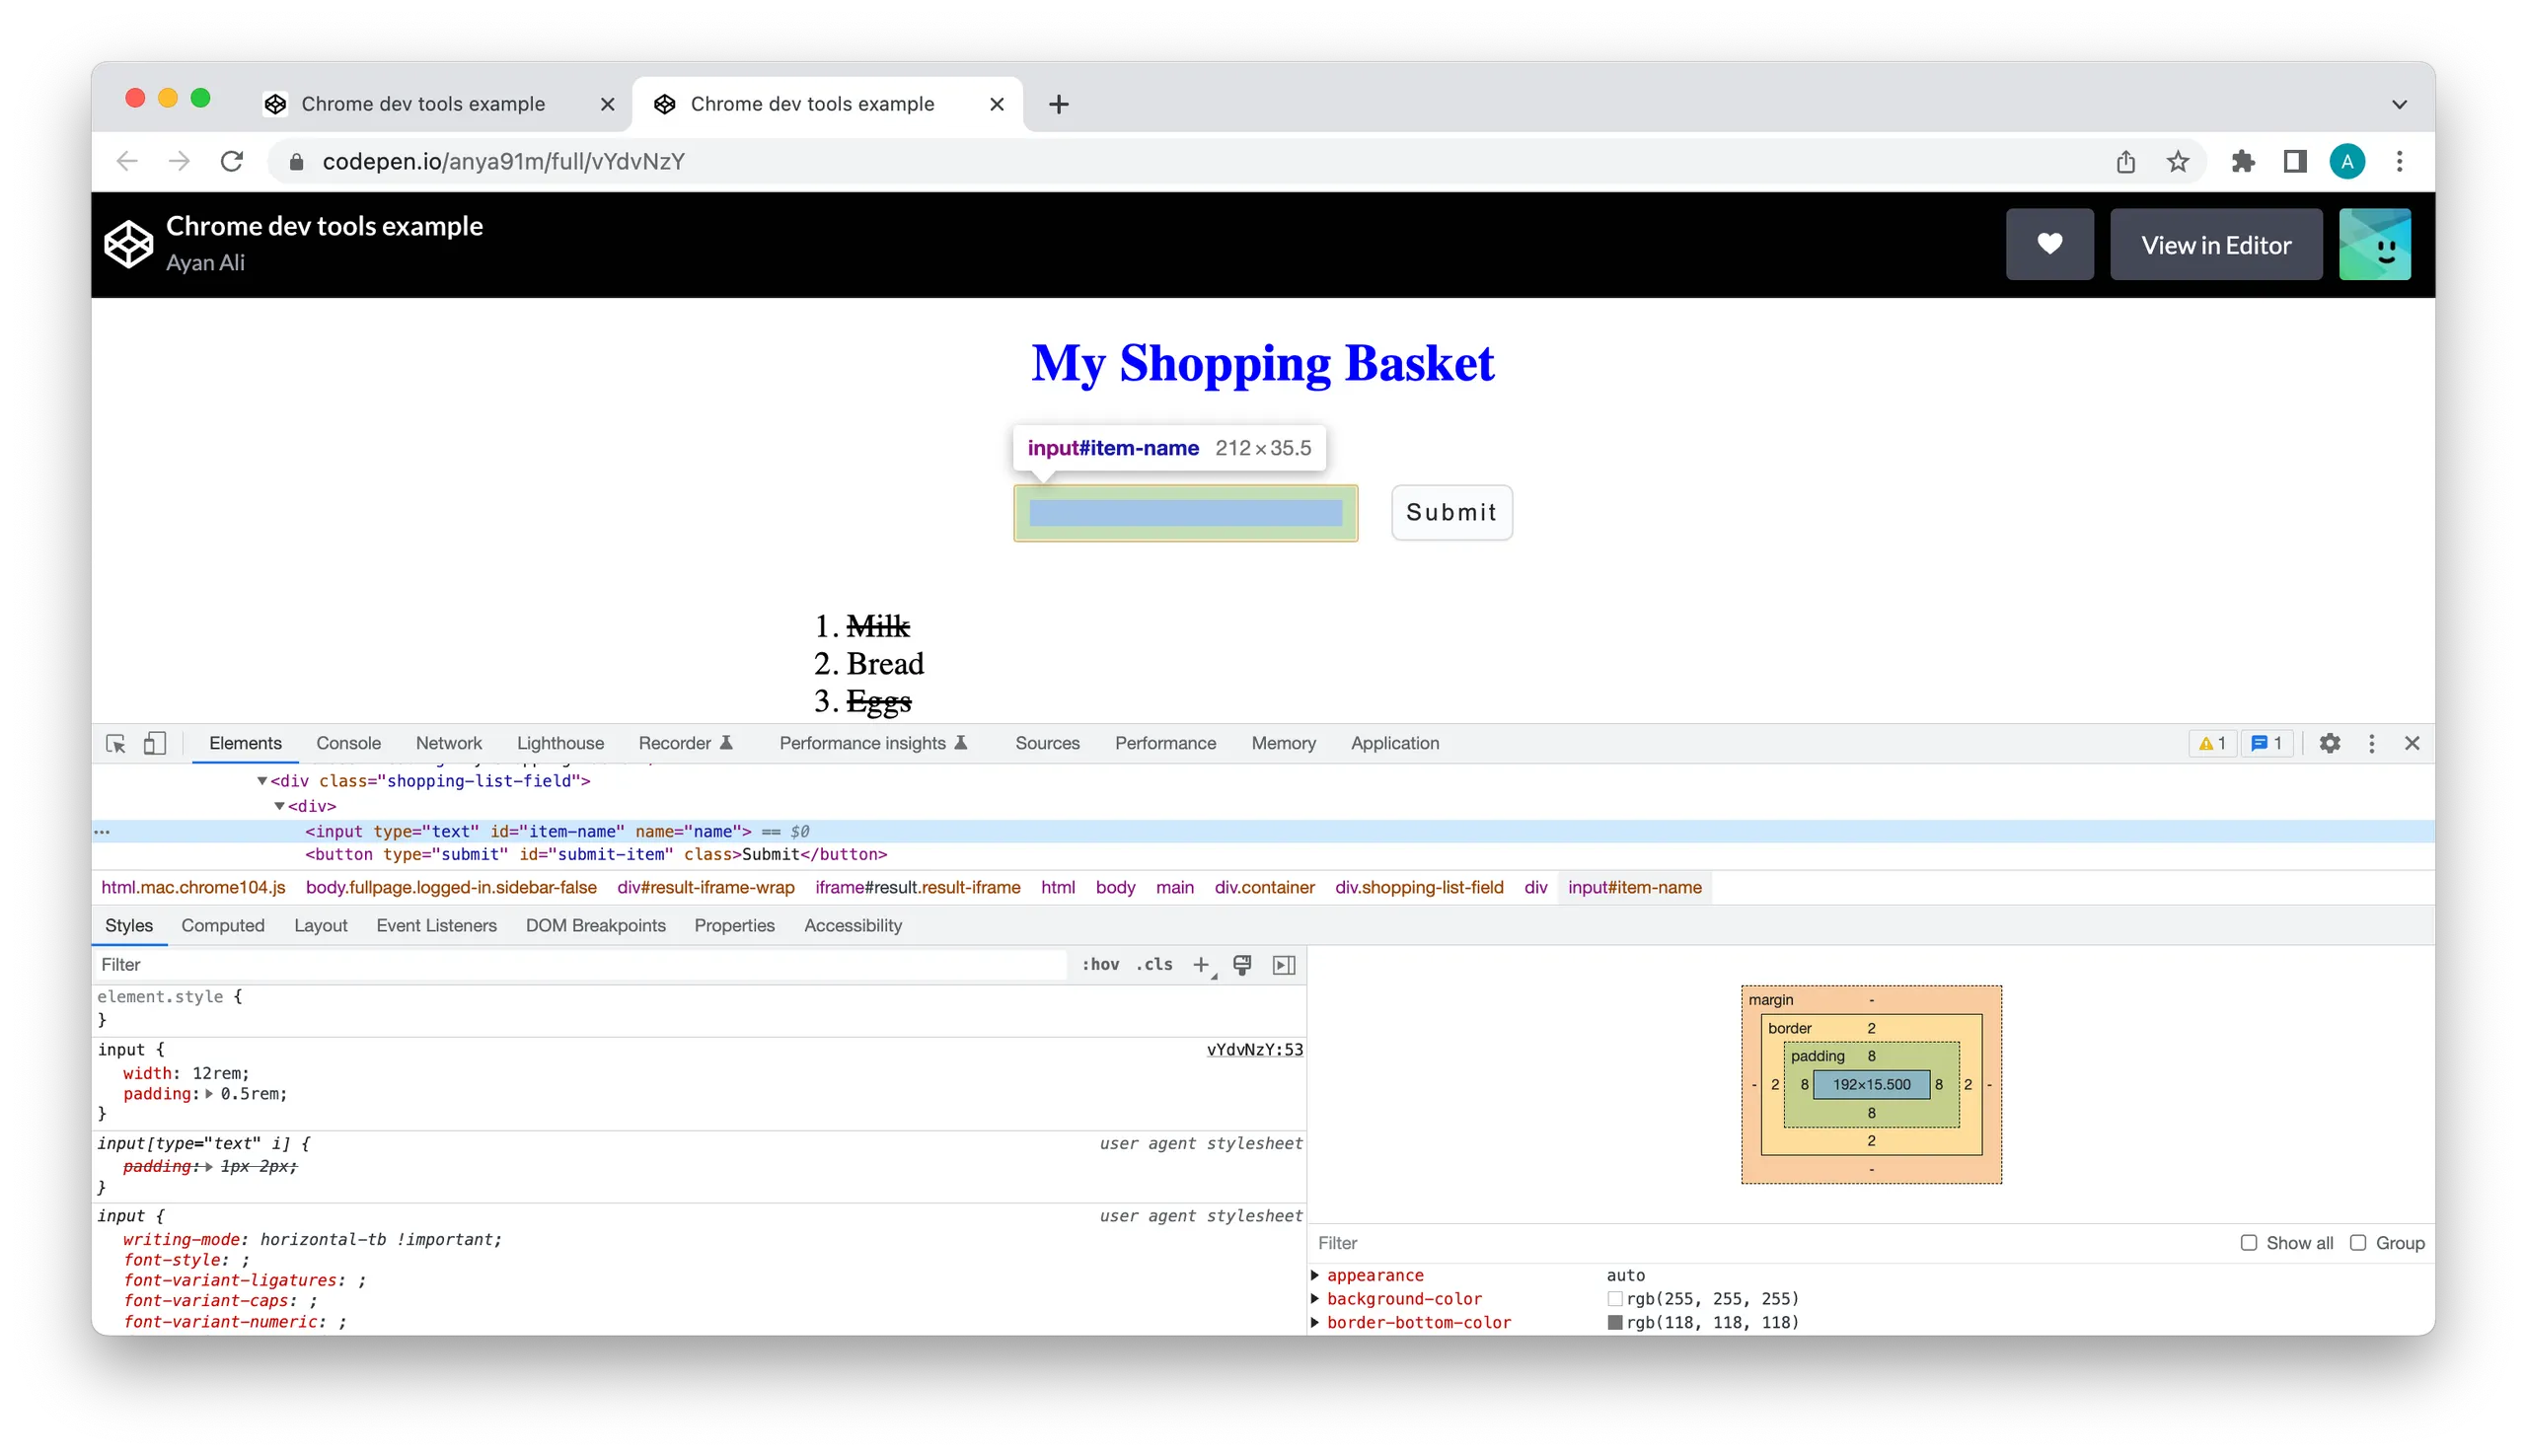Open the Computed styles tab

click(222, 925)
